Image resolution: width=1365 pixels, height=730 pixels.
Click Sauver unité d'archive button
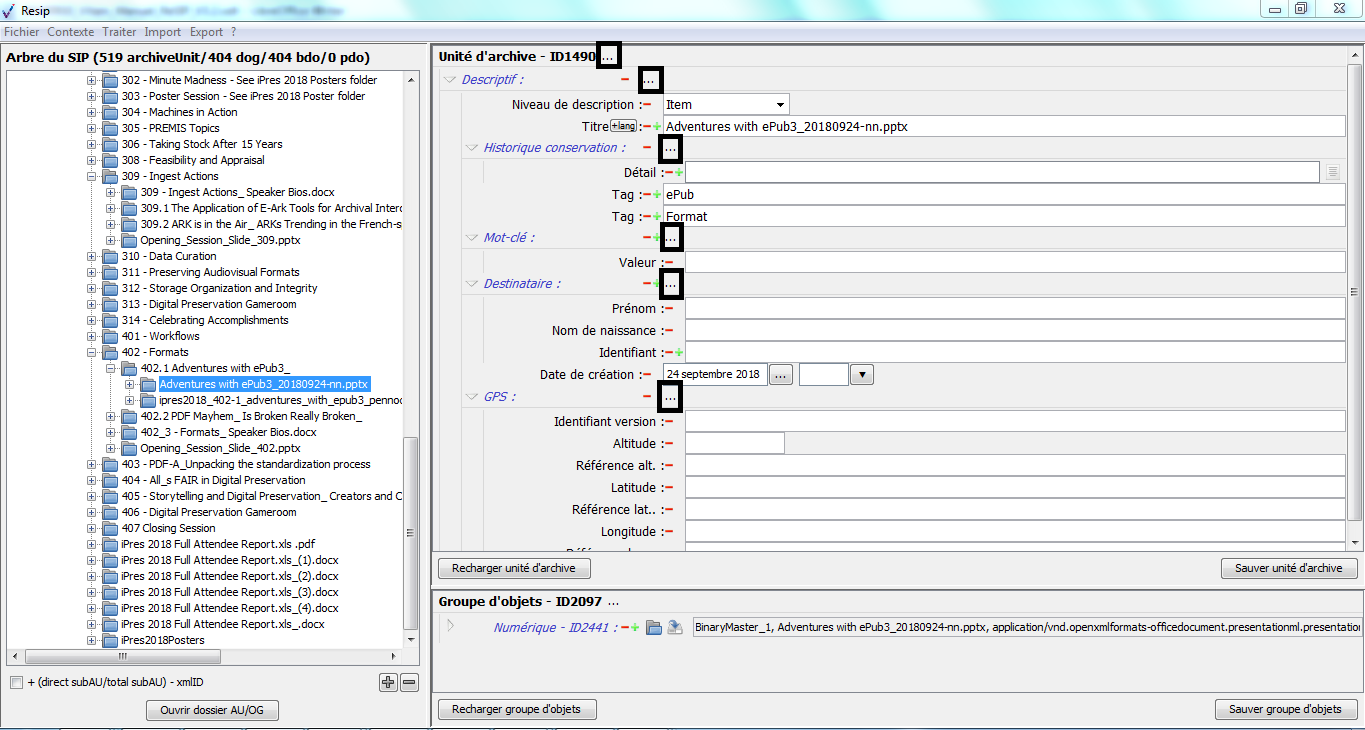(x=1288, y=568)
